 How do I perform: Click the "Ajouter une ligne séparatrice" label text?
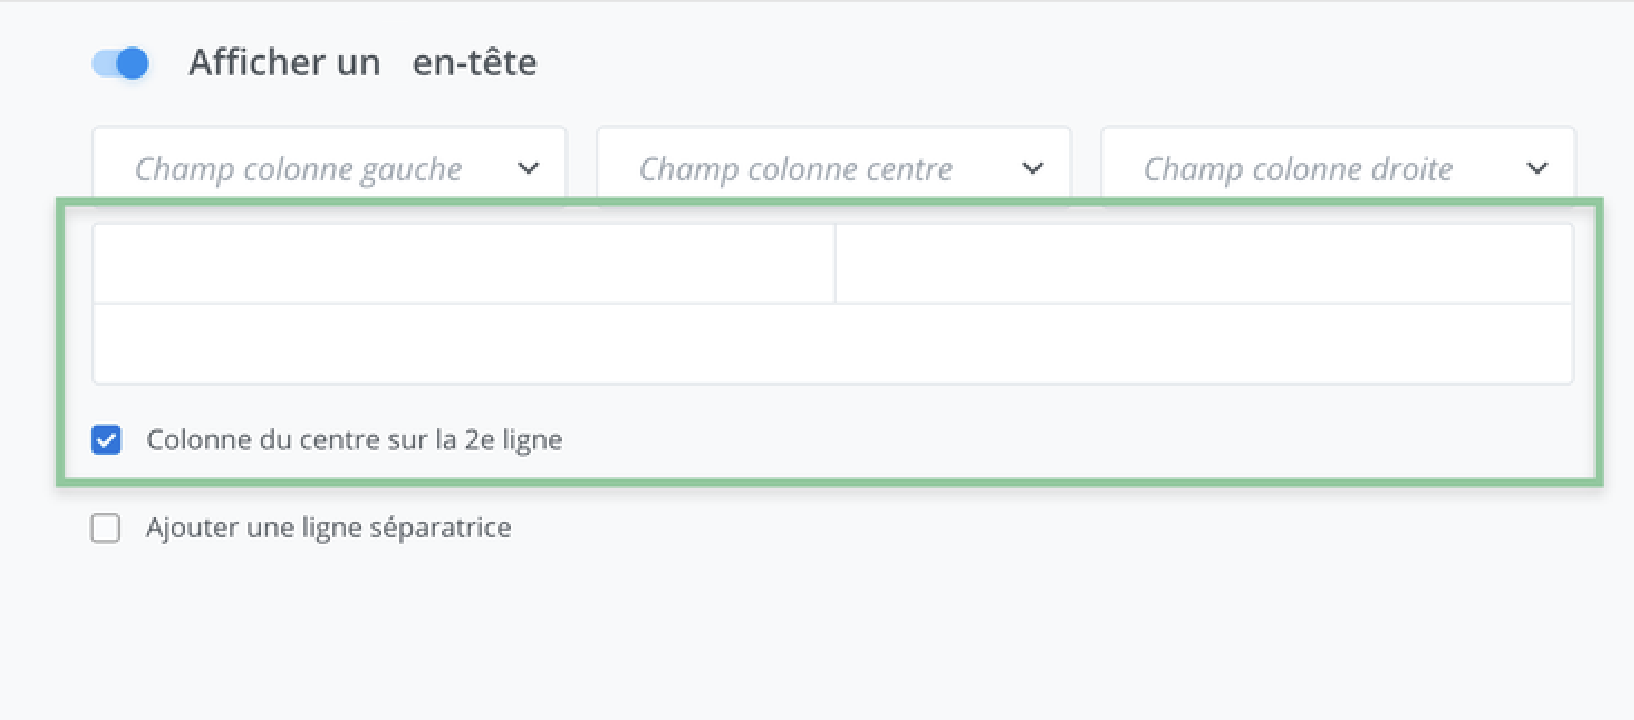328,528
